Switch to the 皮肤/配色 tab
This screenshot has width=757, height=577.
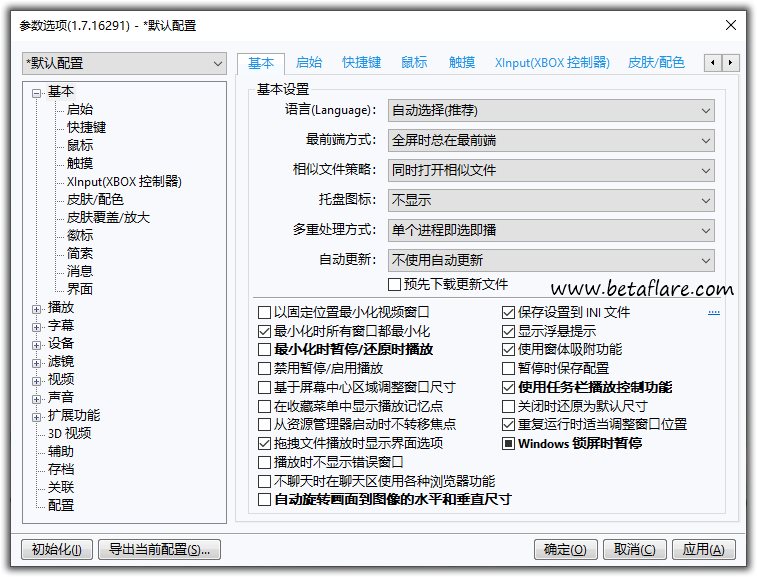pyautogui.click(x=656, y=62)
